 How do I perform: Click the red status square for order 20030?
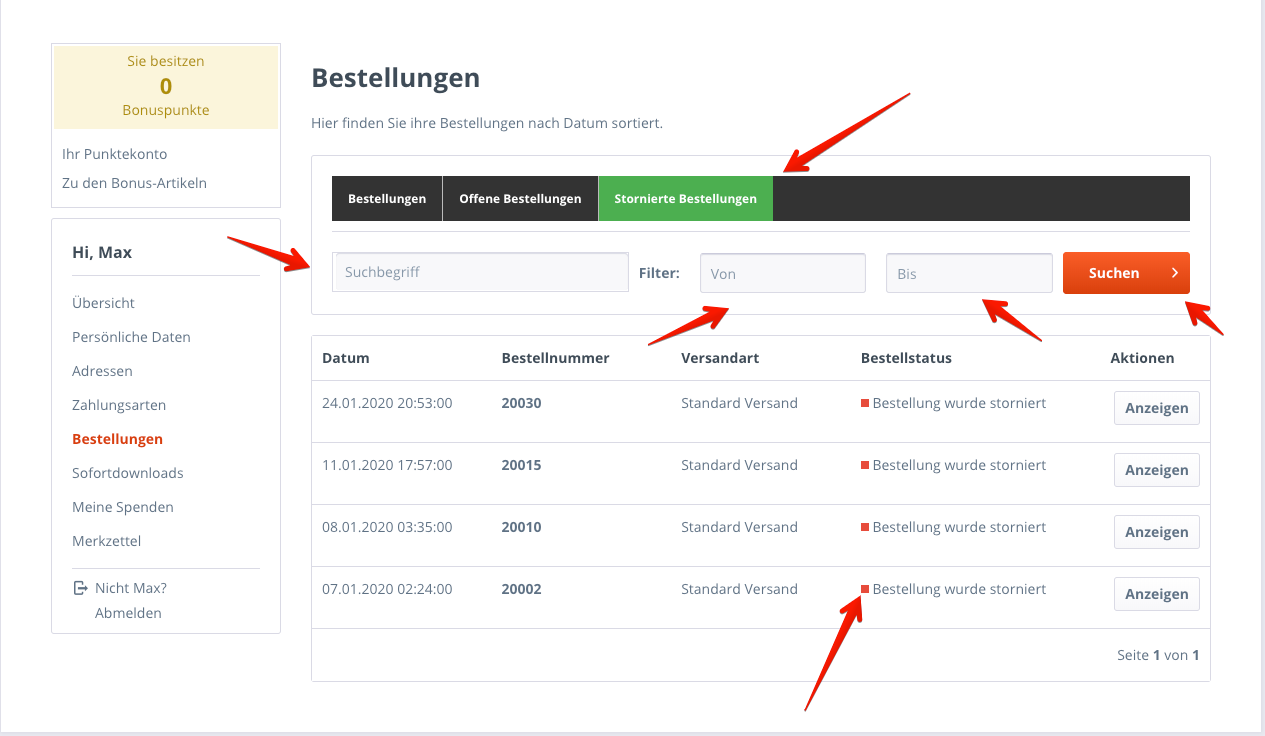point(865,403)
